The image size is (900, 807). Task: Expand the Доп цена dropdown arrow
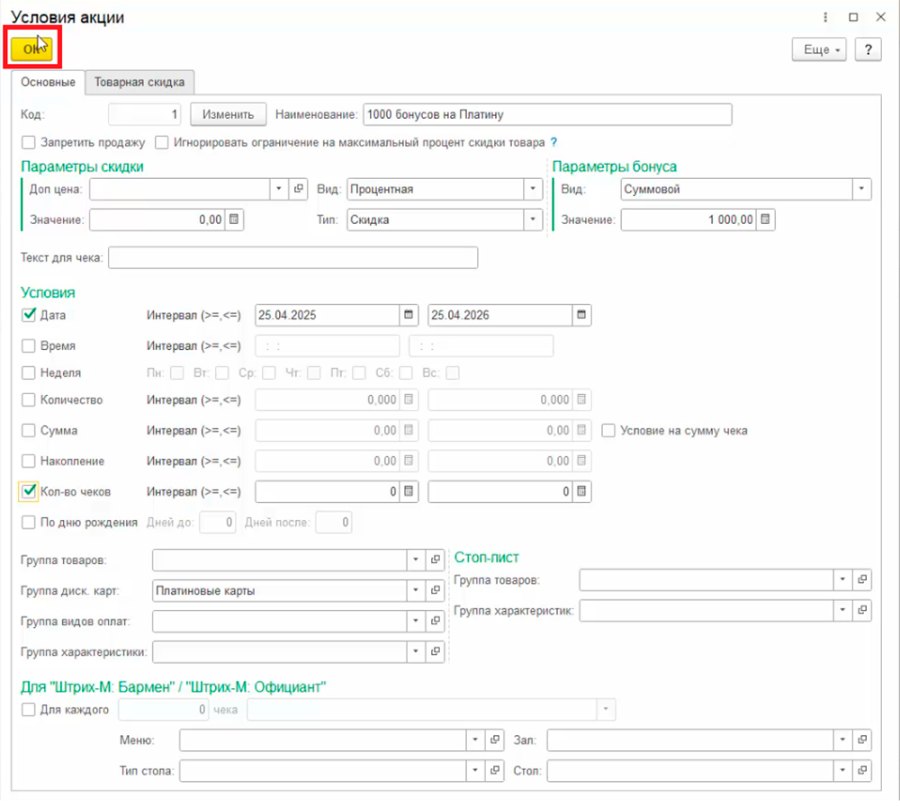pos(278,189)
